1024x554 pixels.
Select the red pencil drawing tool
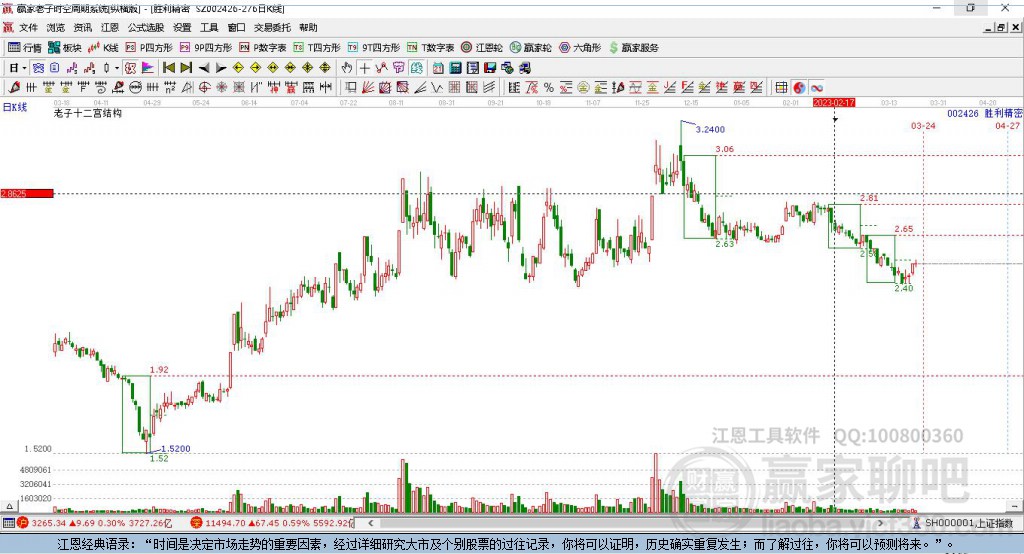tap(14, 88)
